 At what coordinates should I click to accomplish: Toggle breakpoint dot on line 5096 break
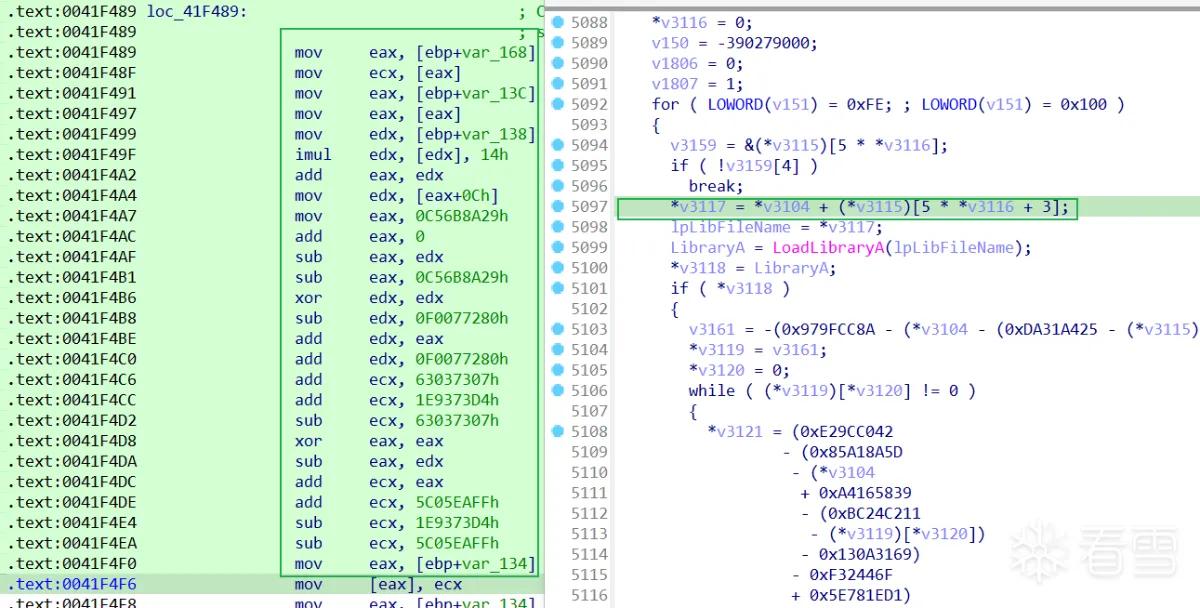(x=558, y=186)
